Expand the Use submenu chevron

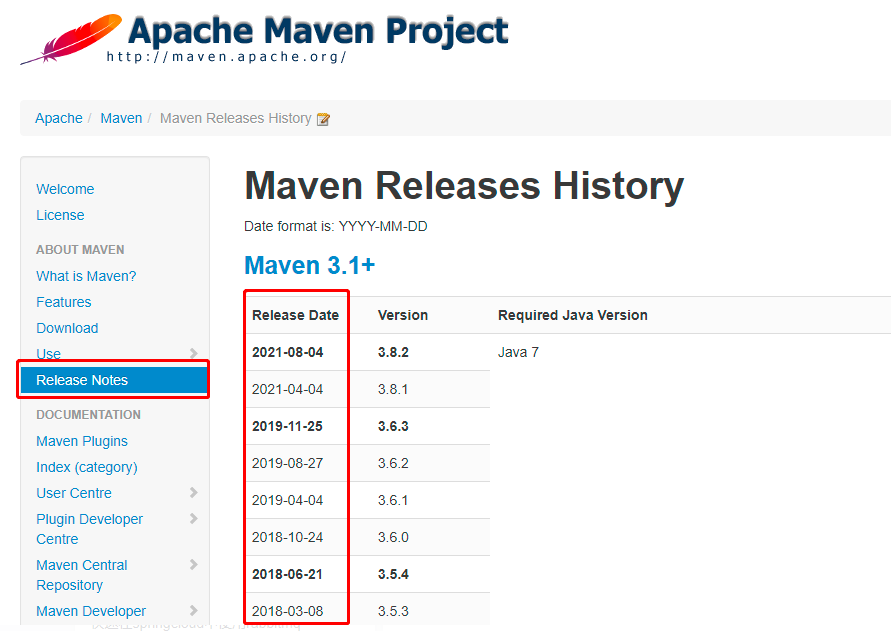[x=193, y=354]
